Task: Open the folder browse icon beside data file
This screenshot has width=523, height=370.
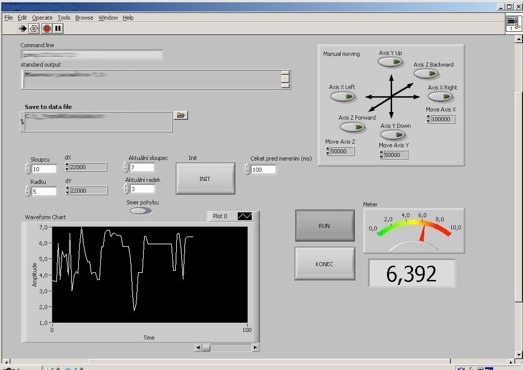Action: click(x=180, y=115)
